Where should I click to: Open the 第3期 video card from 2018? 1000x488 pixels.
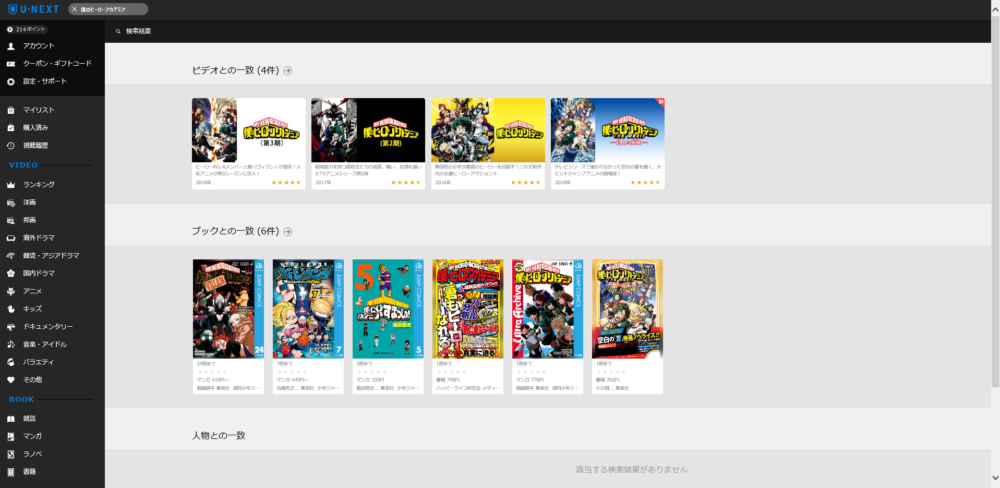[x=249, y=144]
